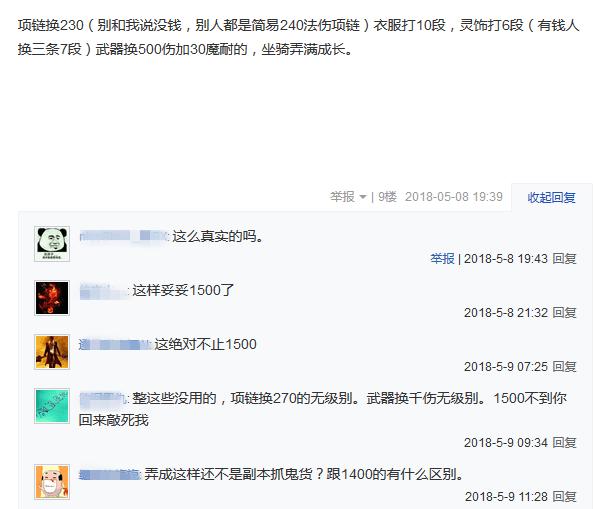
Task: Open the standing figure avatar profile
Action: point(52,352)
